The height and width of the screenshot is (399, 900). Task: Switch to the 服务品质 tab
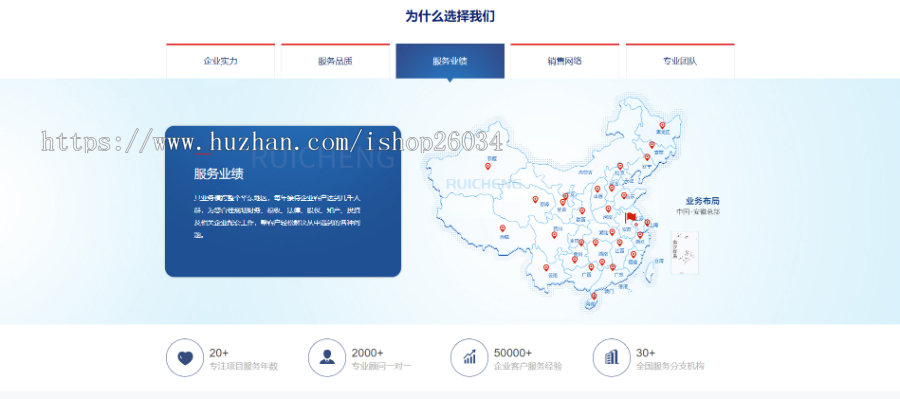tap(335, 61)
